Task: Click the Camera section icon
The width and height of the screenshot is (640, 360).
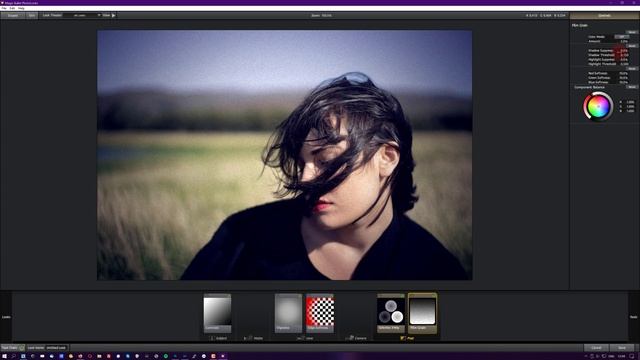Action: click(349, 338)
